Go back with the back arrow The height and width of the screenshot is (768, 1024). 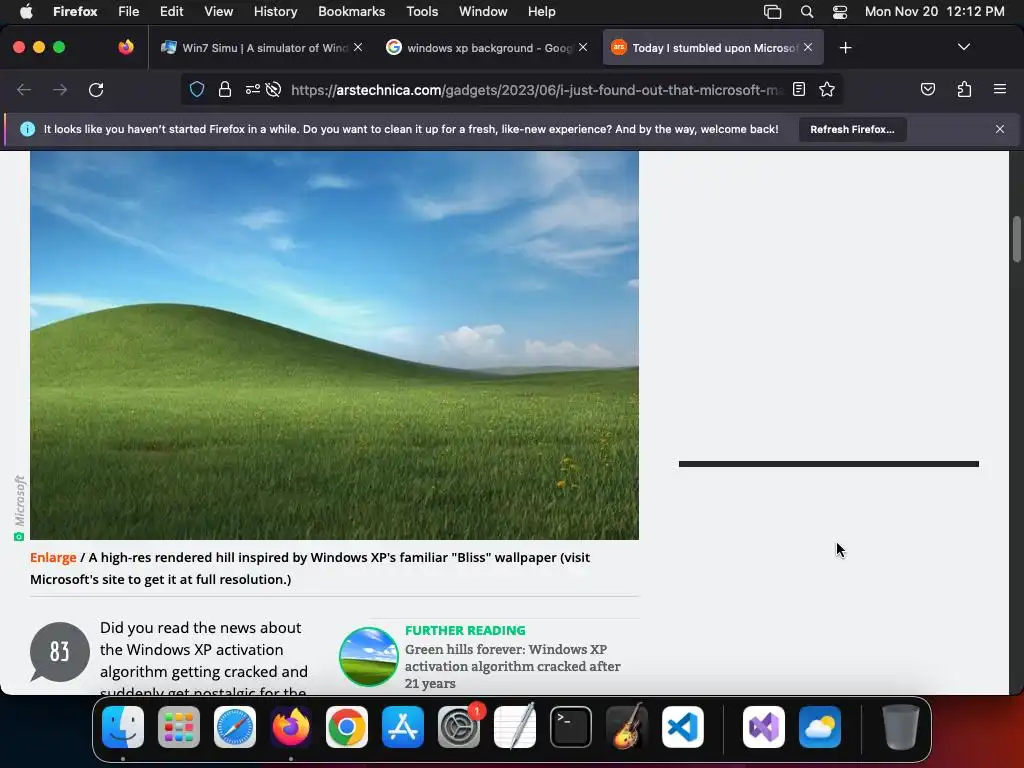point(24,89)
